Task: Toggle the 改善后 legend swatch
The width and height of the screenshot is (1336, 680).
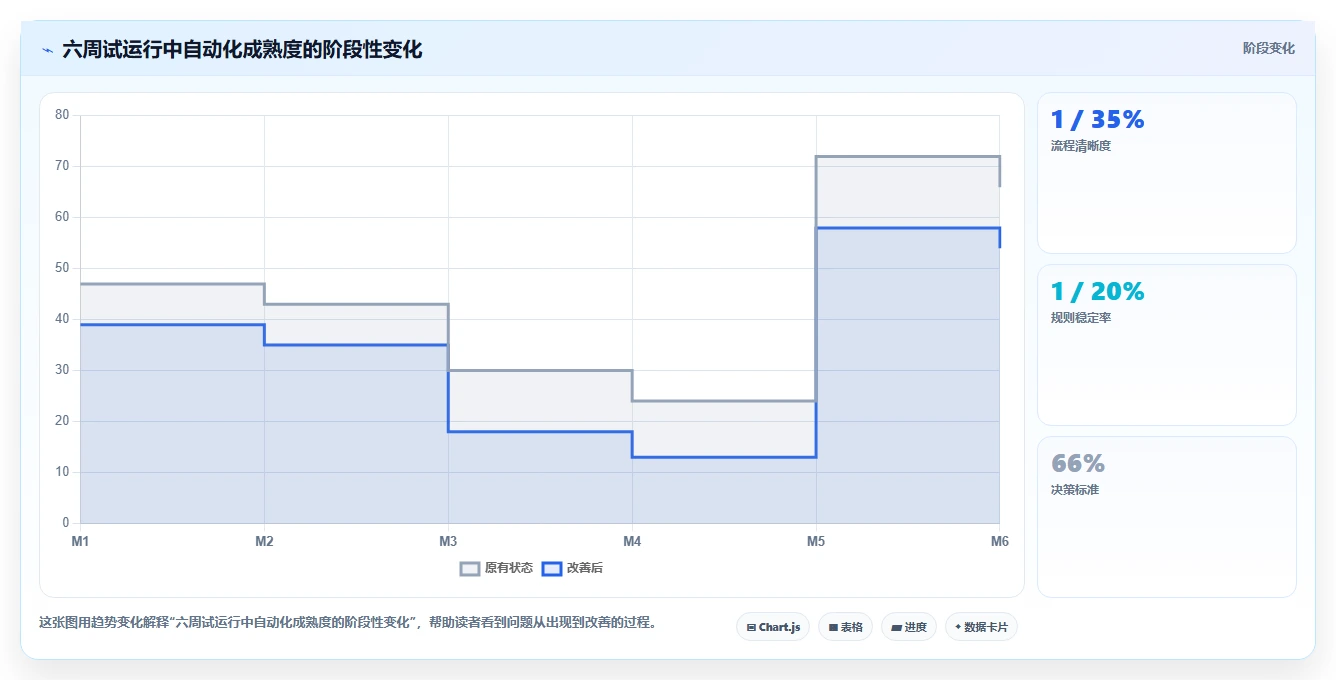Action: (552, 568)
